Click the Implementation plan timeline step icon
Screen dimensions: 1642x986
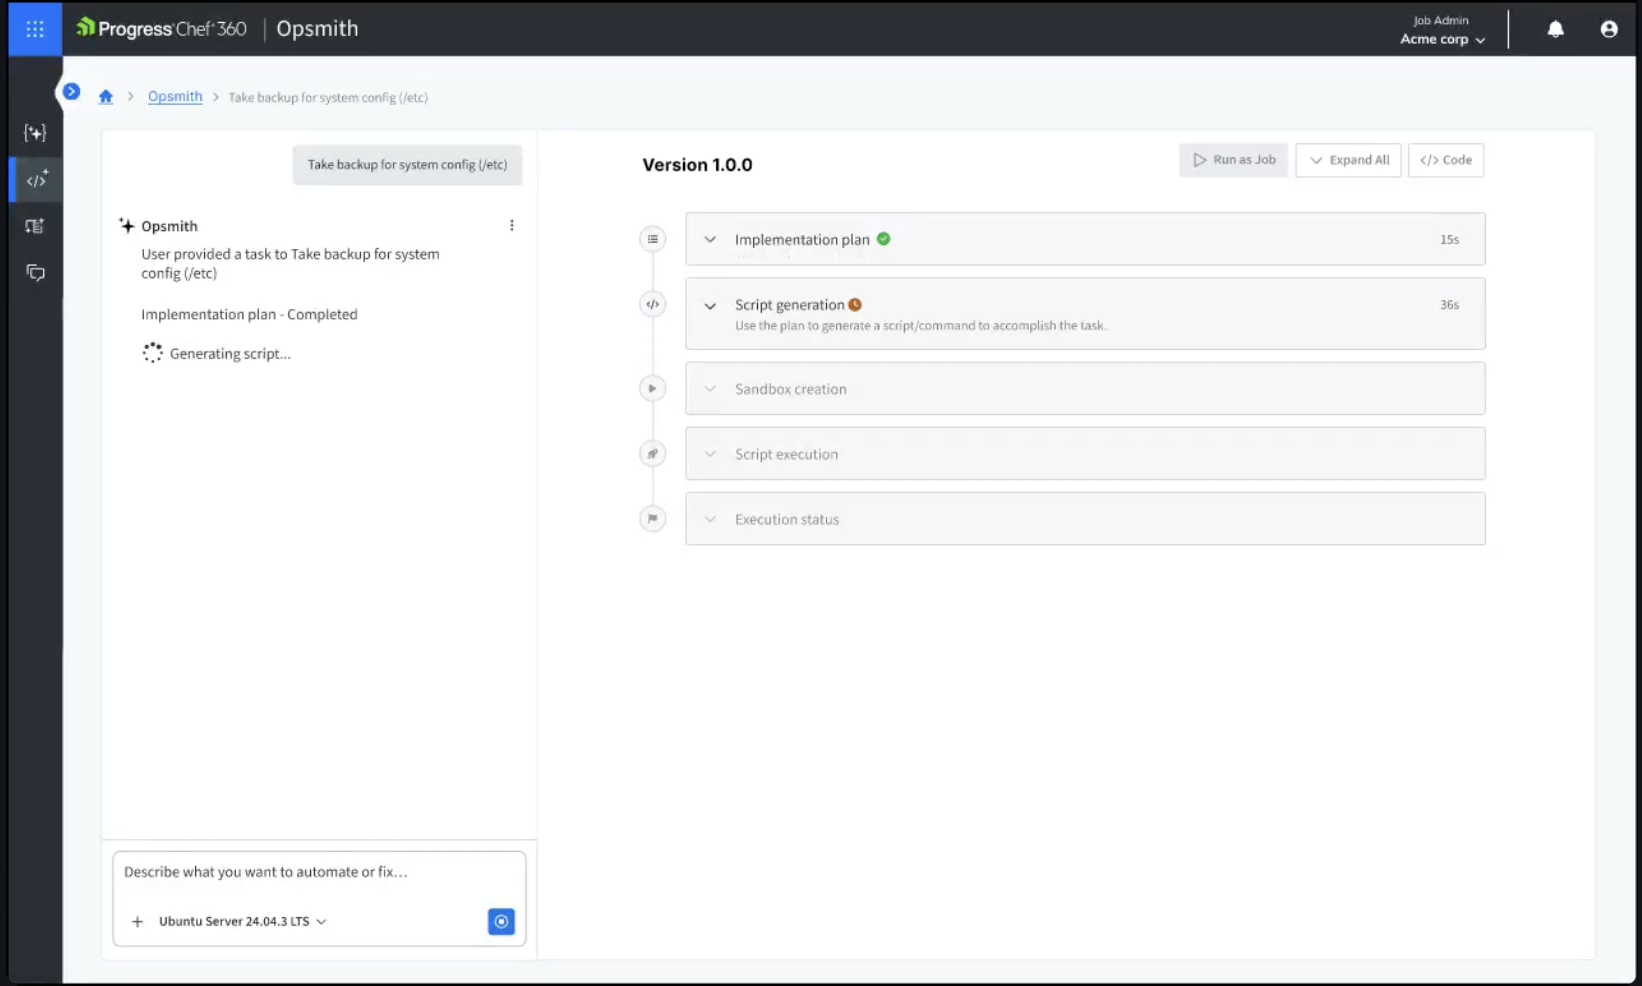click(652, 239)
